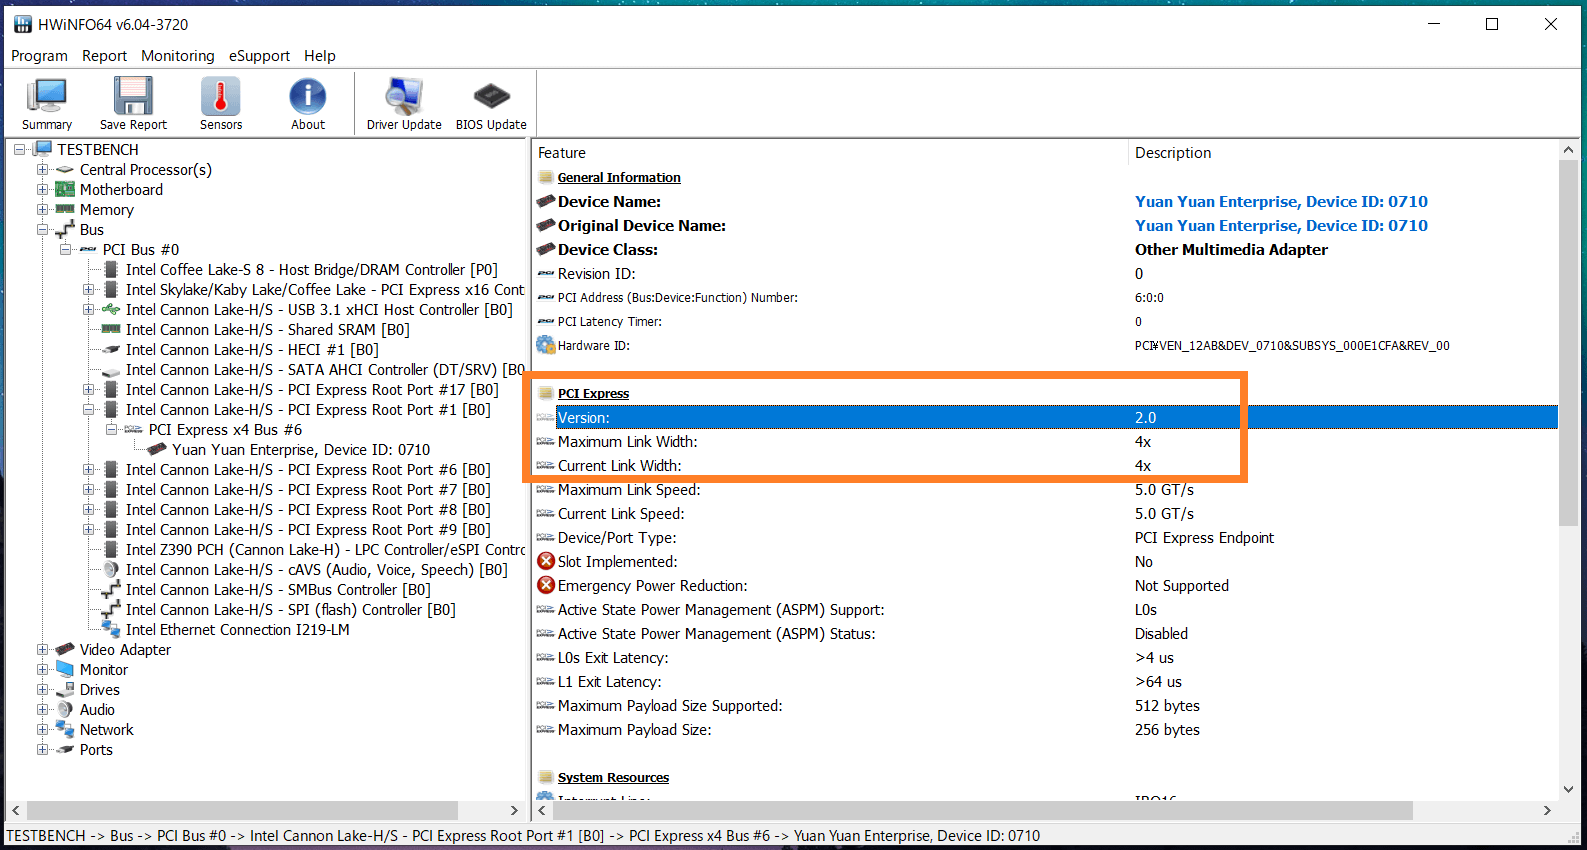Expand Central Processor(s) node

[x=43, y=169]
